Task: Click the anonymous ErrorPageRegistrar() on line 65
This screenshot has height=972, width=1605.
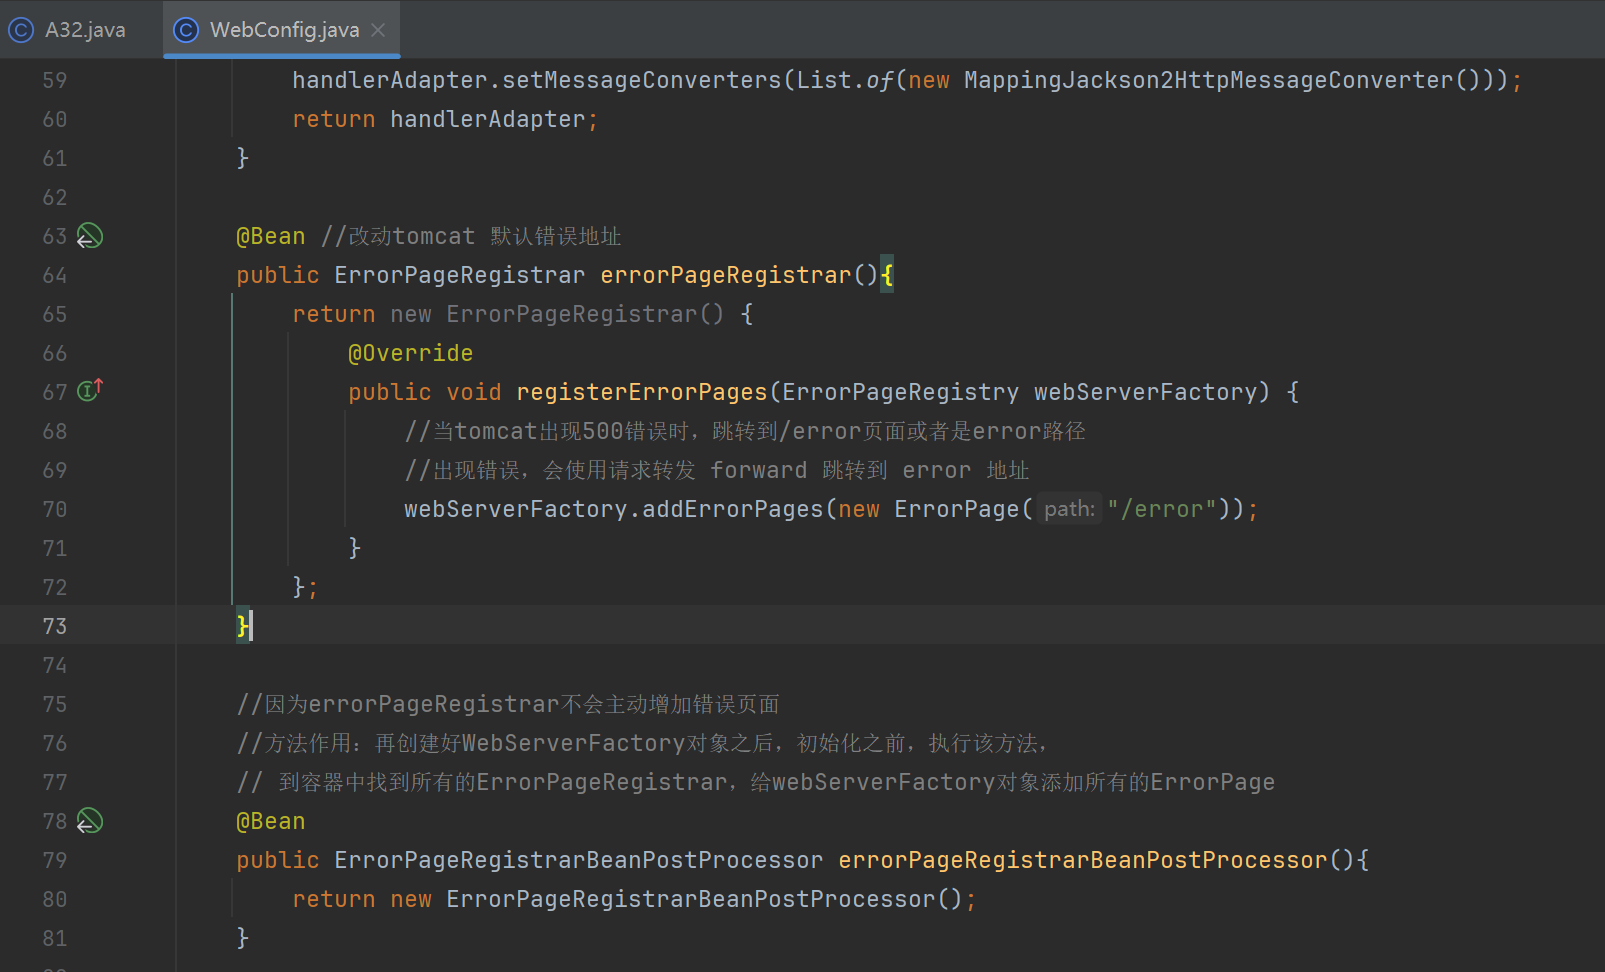Action: pyautogui.click(x=585, y=314)
